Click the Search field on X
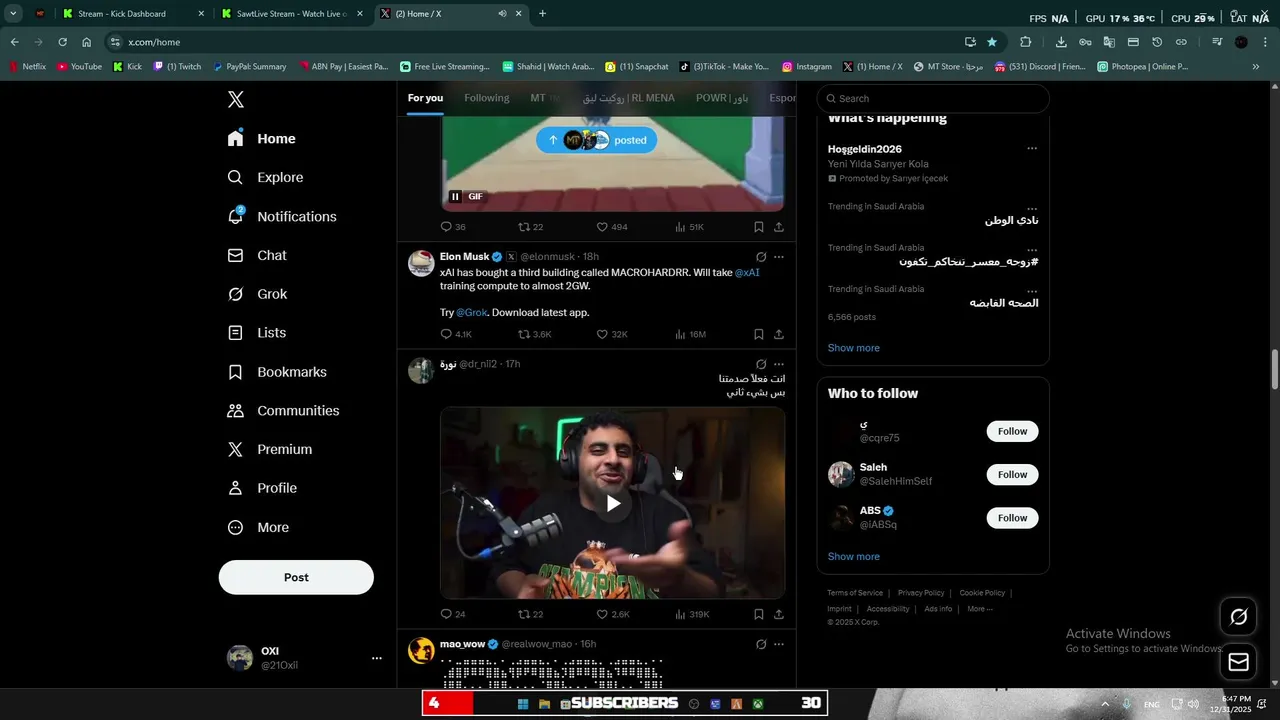The width and height of the screenshot is (1280, 720). (x=933, y=98)
